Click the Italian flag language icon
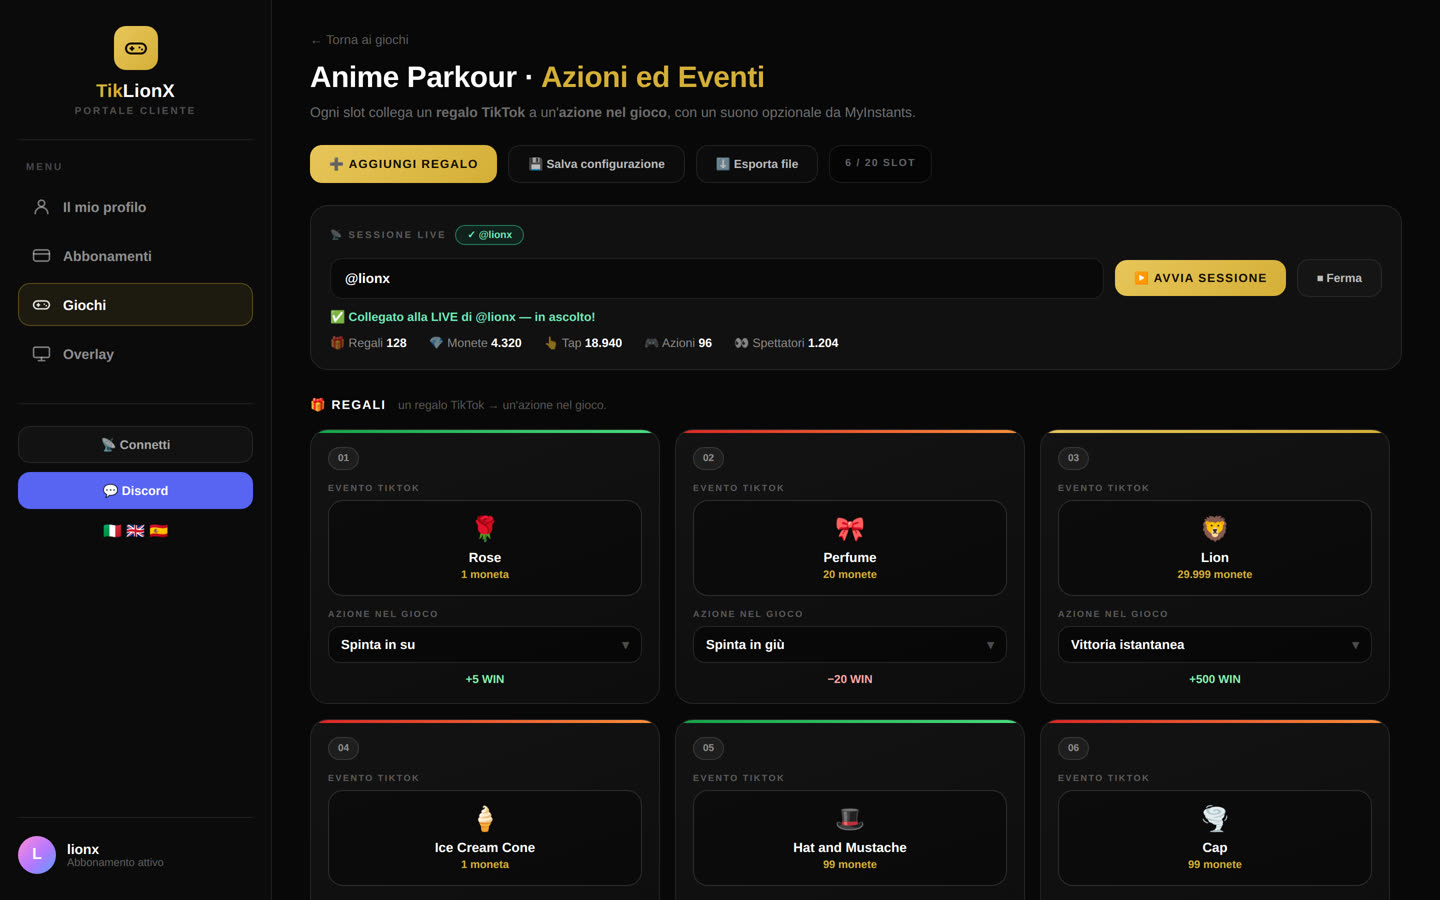The image size is (1440, 900). click(112, 531)
